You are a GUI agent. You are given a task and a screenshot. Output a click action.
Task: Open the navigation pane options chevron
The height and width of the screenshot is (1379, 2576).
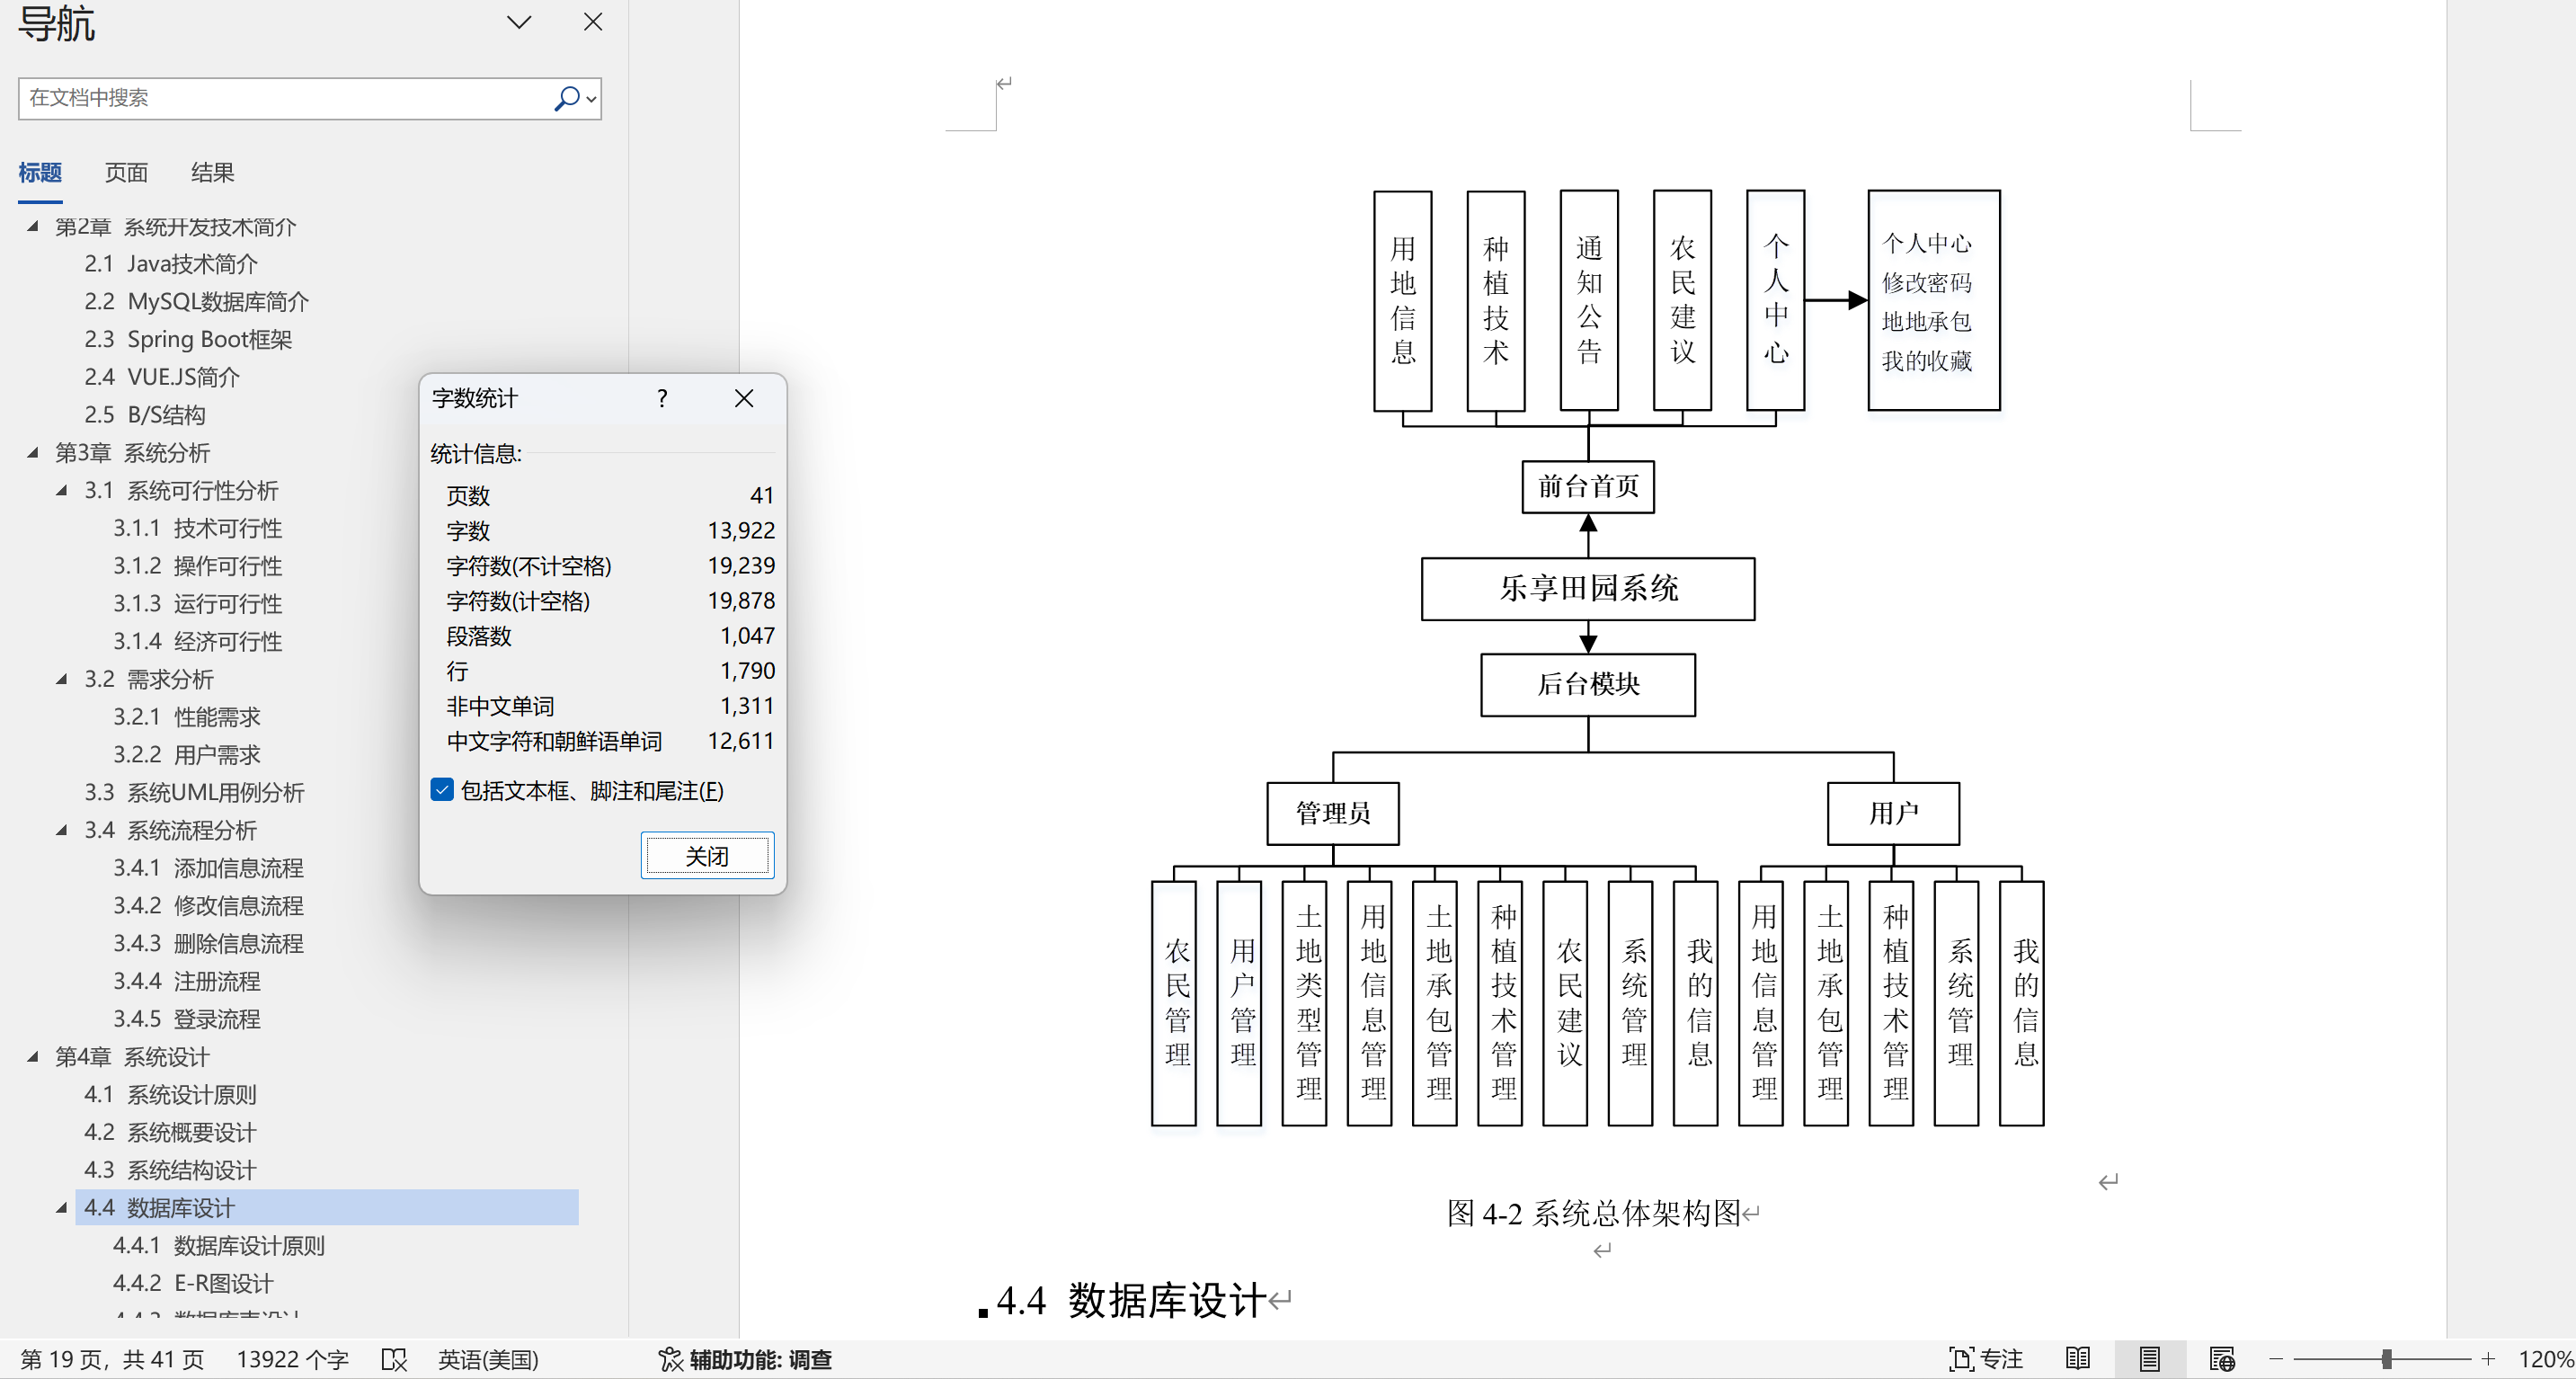pos(519,22)
